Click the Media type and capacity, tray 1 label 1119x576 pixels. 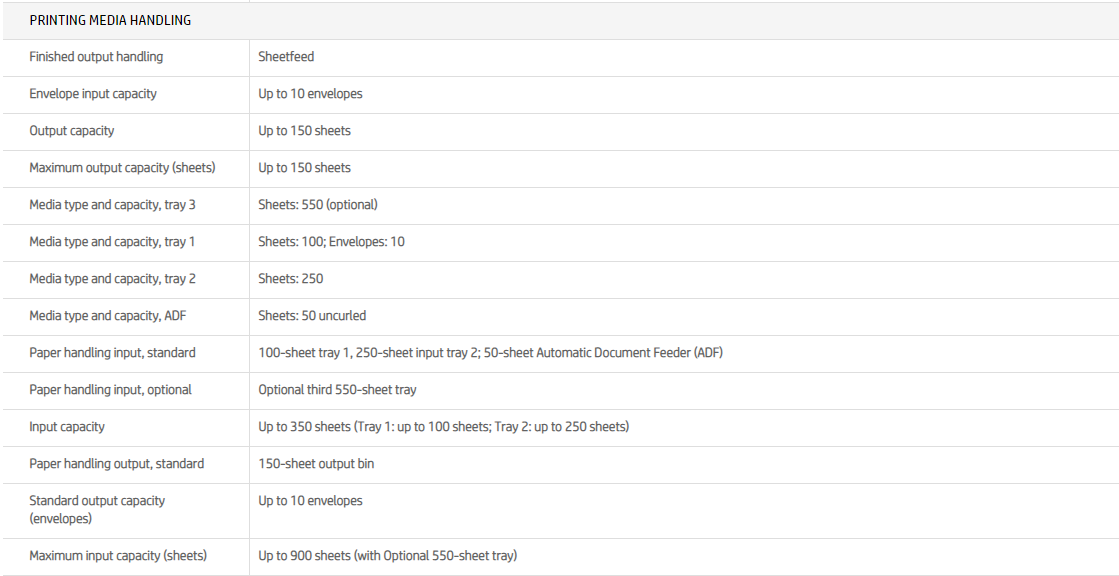click(x=112, y=242)
